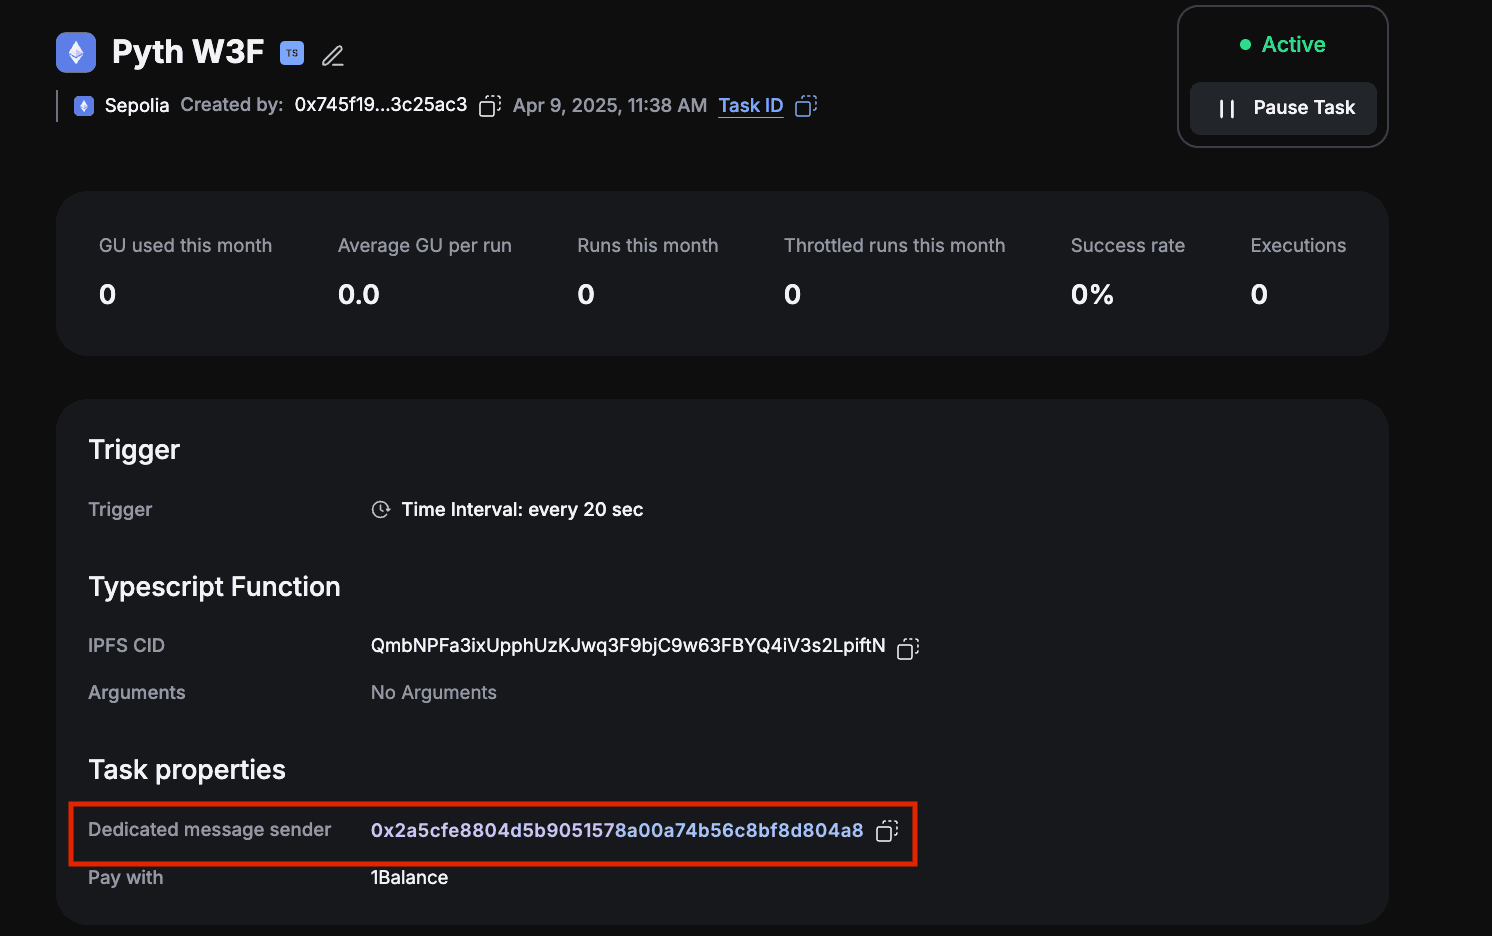Copy the creator address 0x745f19...3c25ac3
Image resolution: width=1492 pixels, height=936 pixels.
(x=489, y=106)
